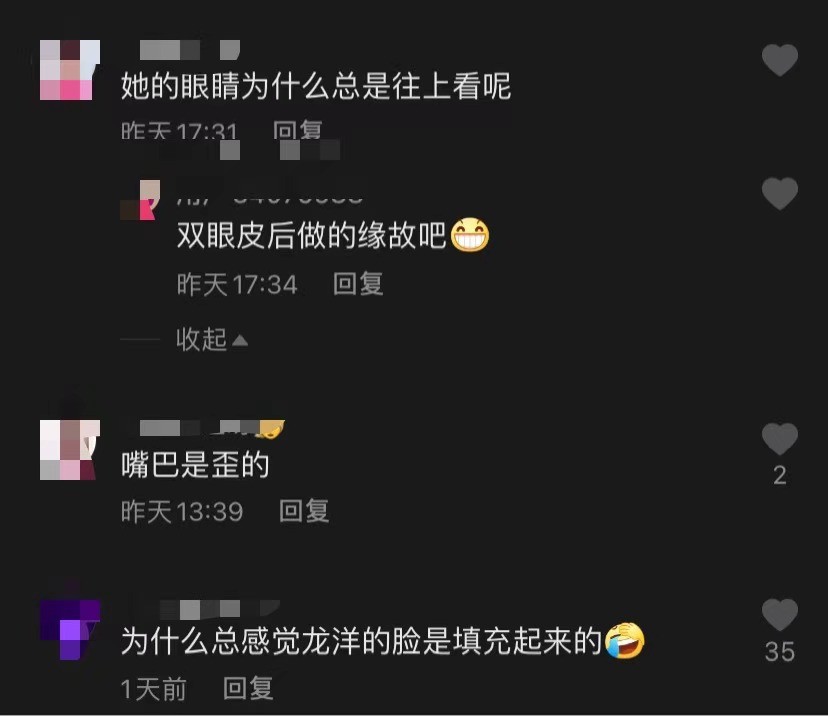This screenshot has height=716, width=828.
Task: Open username above '嘴巴是歪的' comment
Action: click(211, 428)
